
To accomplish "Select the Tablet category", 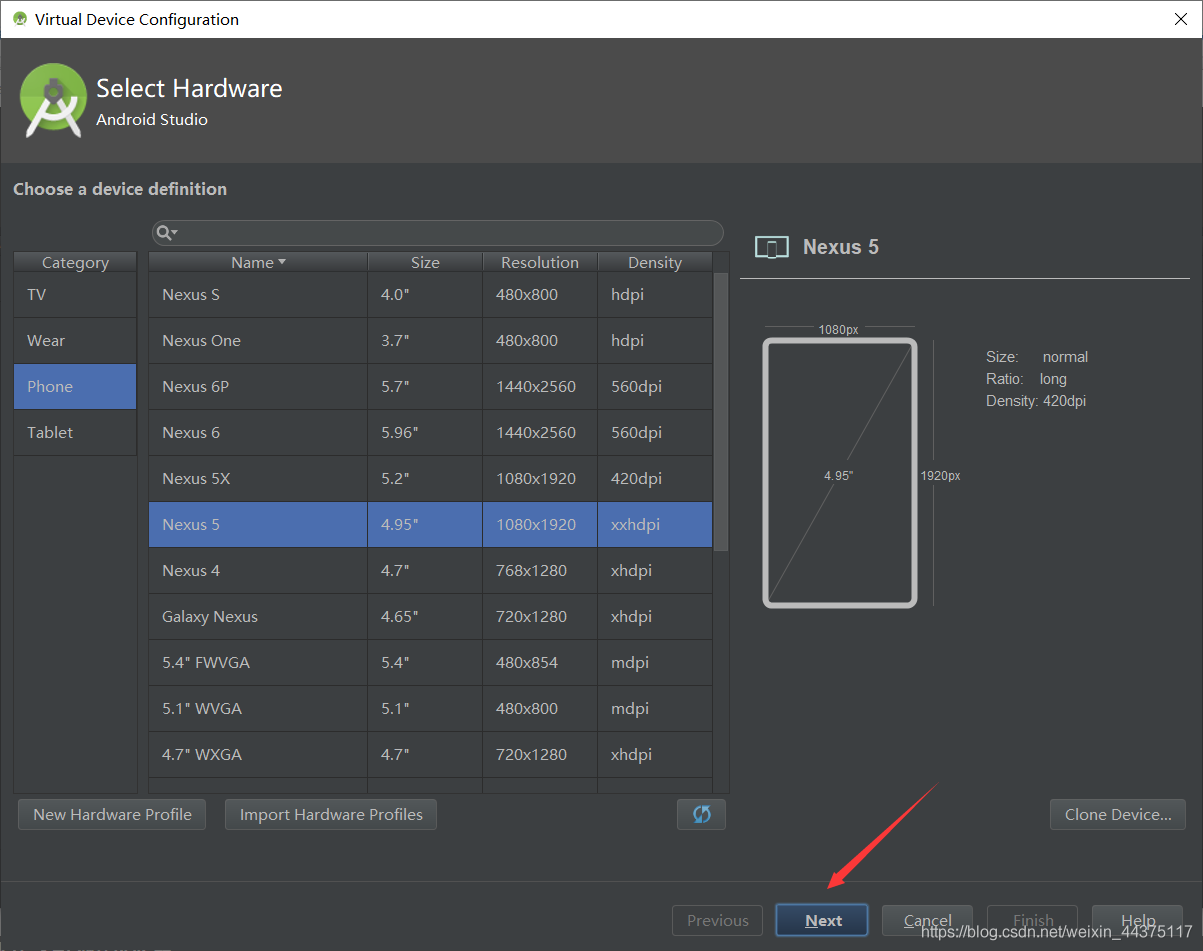I will (75, 433).
